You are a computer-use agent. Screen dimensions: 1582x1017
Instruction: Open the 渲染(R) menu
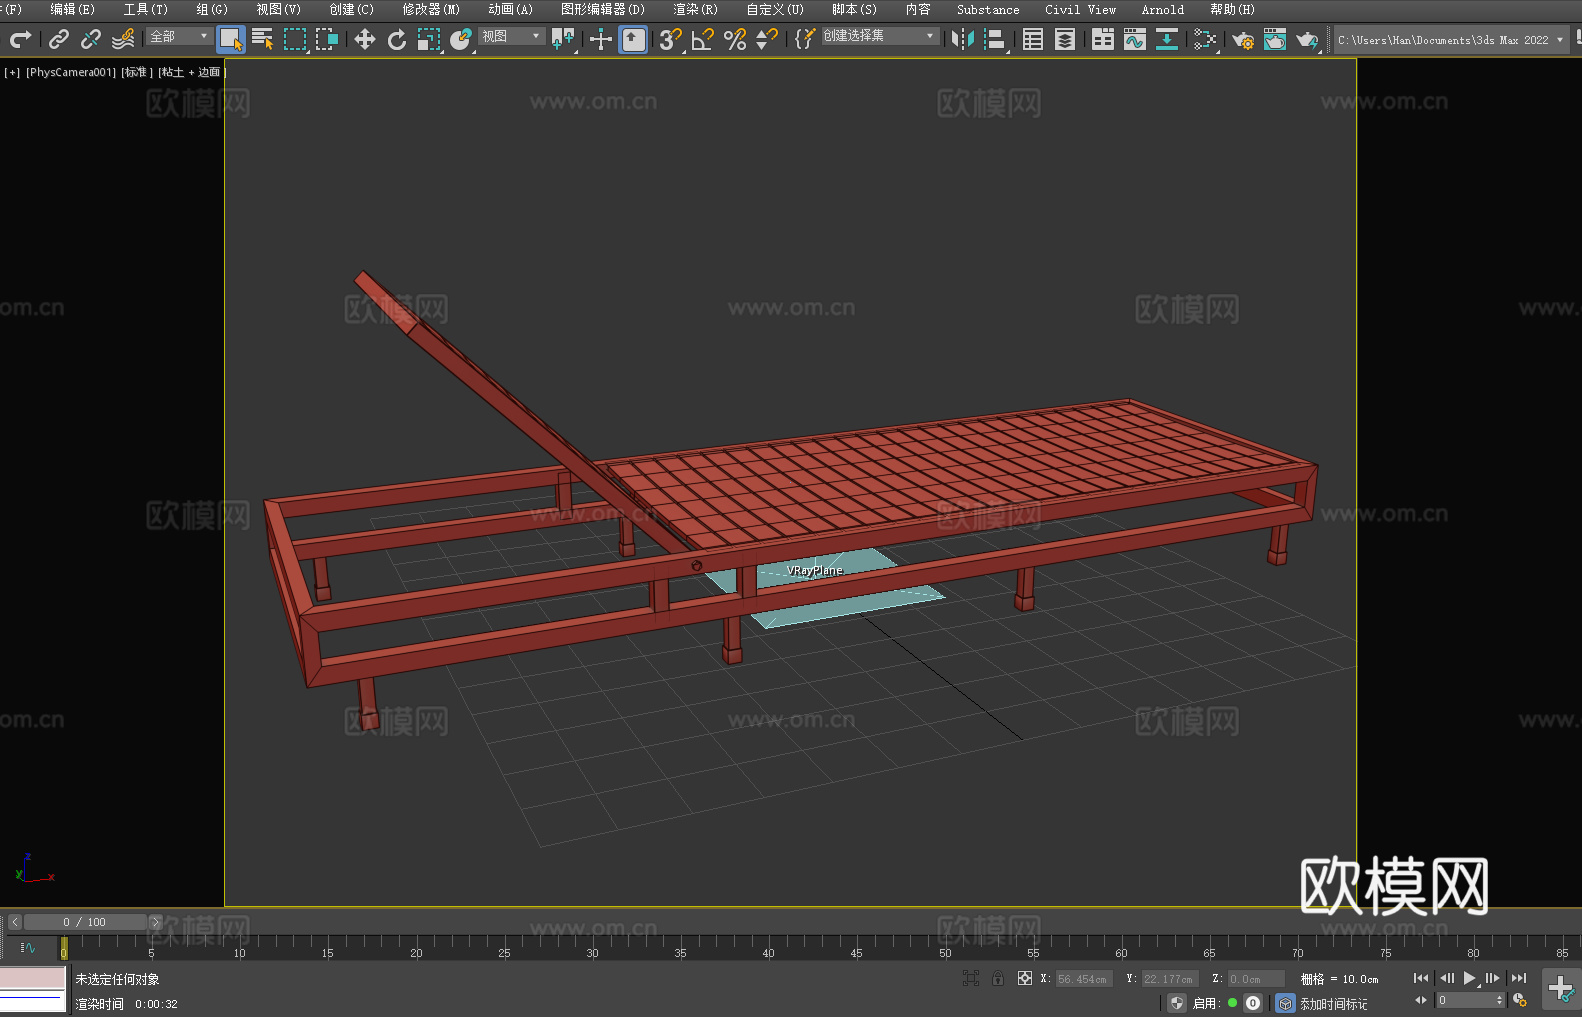(x=695, y=9)
